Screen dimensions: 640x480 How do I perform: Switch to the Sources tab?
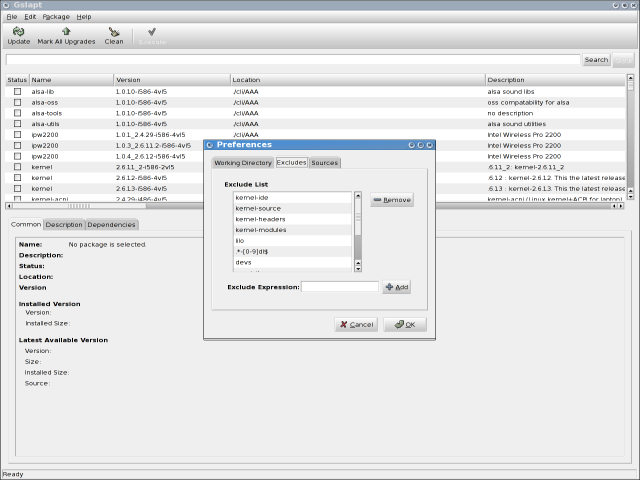point(324,162)
